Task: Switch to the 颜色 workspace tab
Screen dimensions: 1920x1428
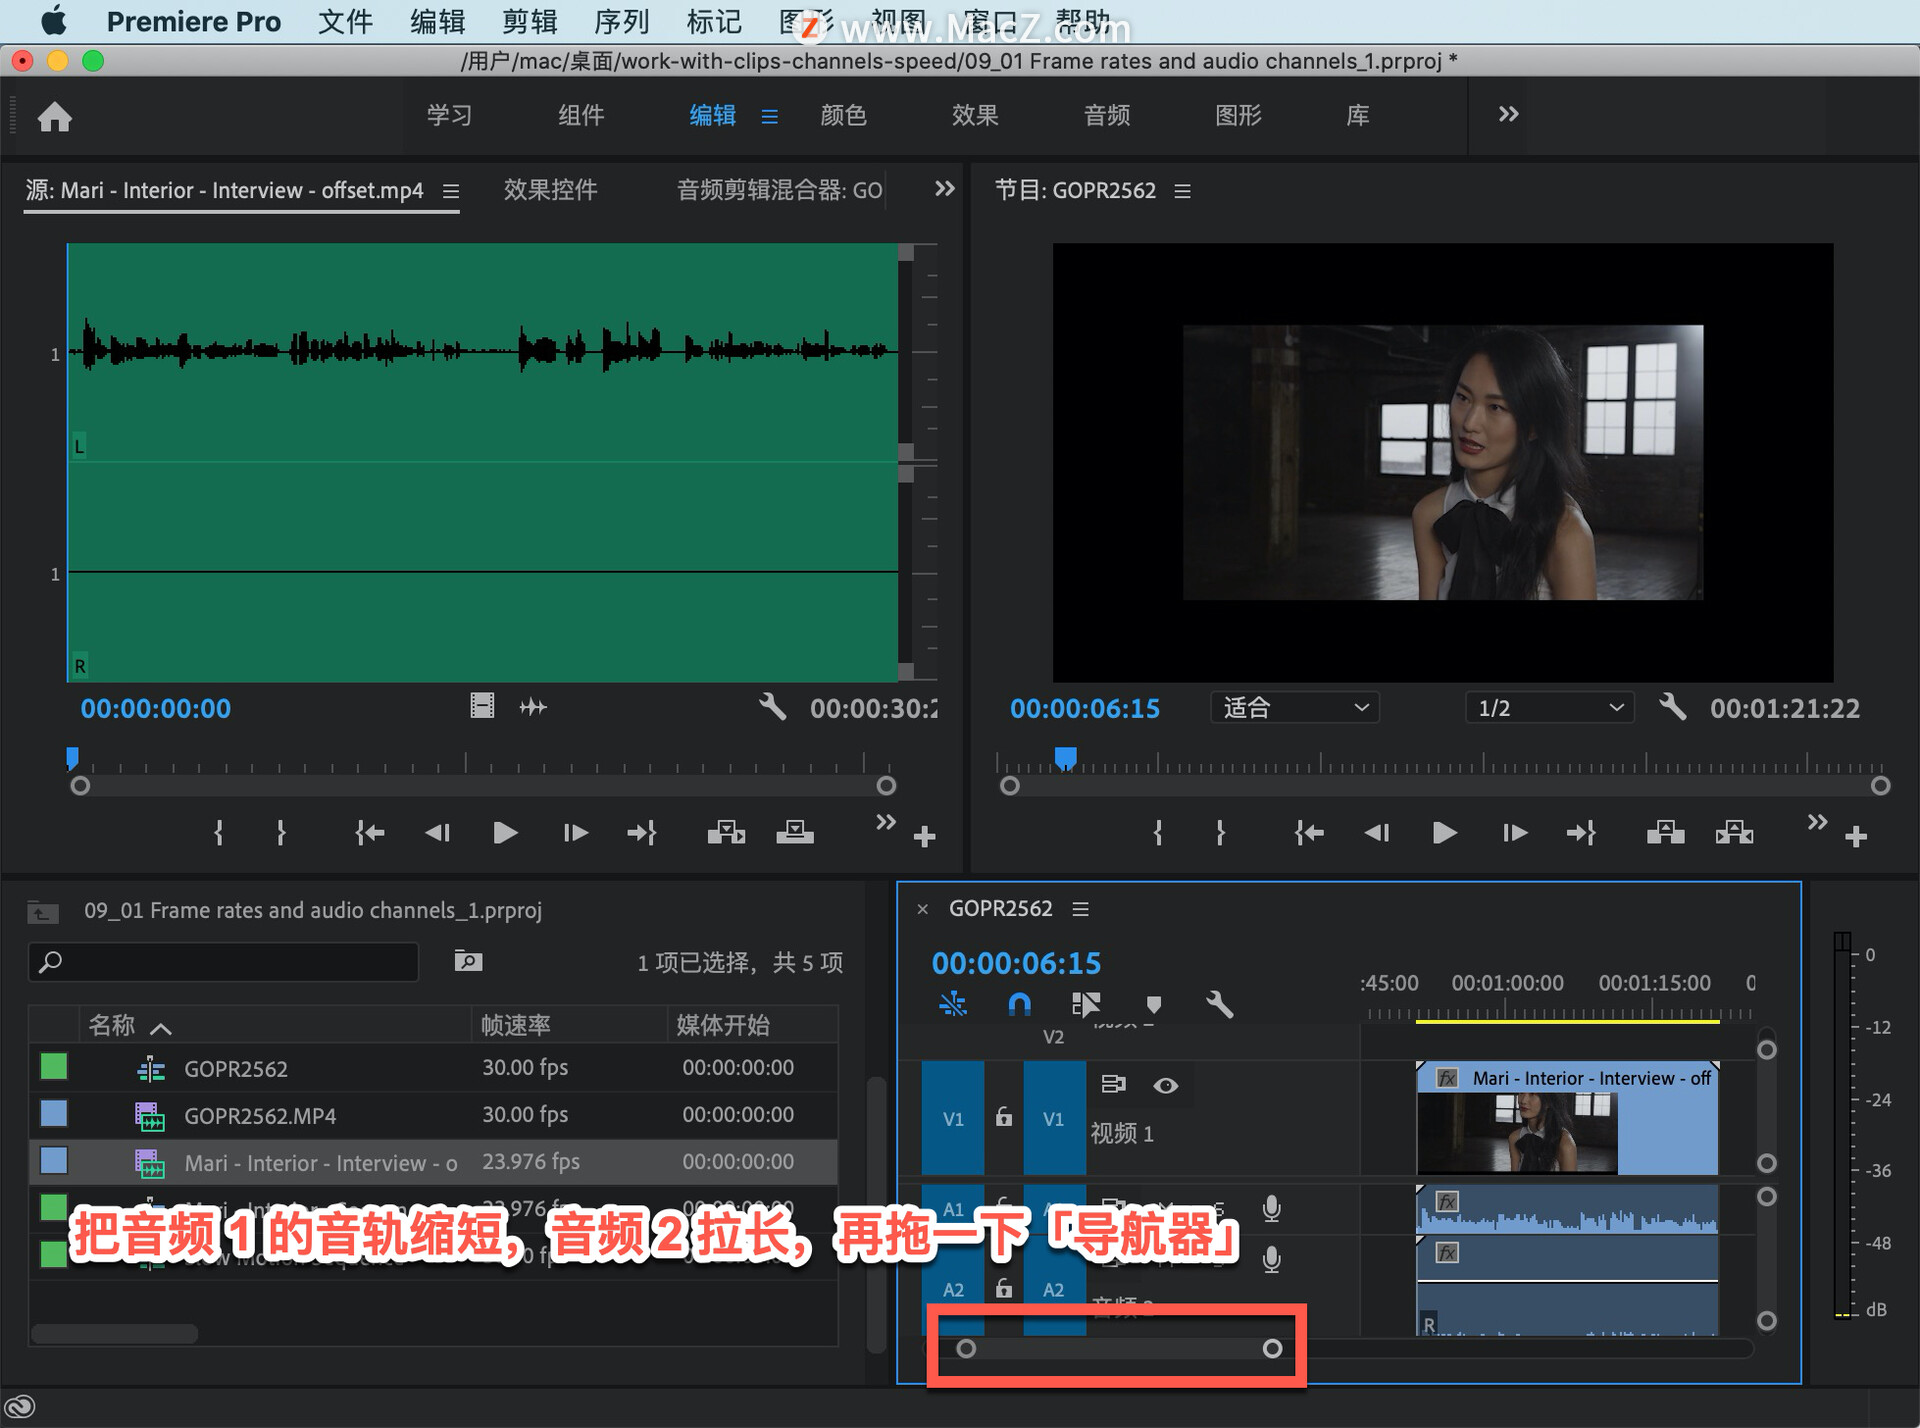Action: [843, 116]
